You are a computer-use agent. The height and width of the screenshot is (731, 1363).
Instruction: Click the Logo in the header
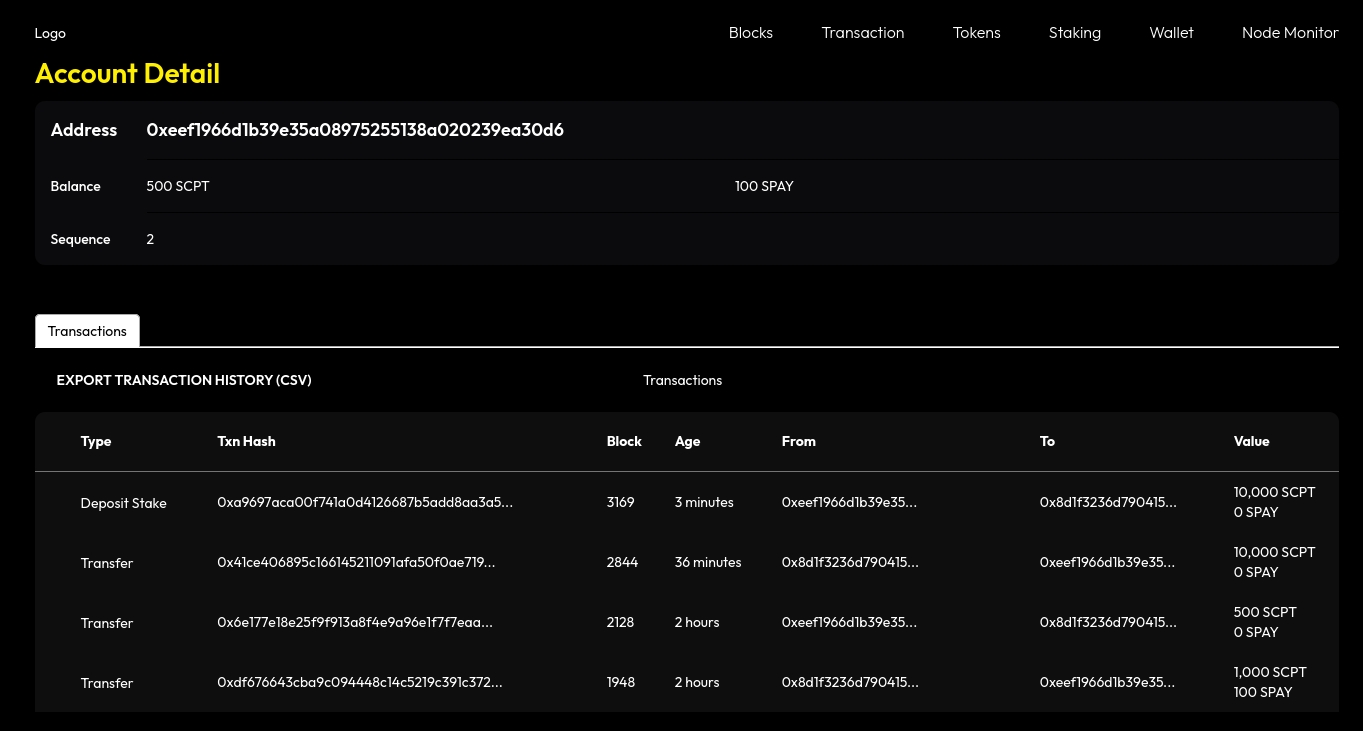(x=50, y=33)
